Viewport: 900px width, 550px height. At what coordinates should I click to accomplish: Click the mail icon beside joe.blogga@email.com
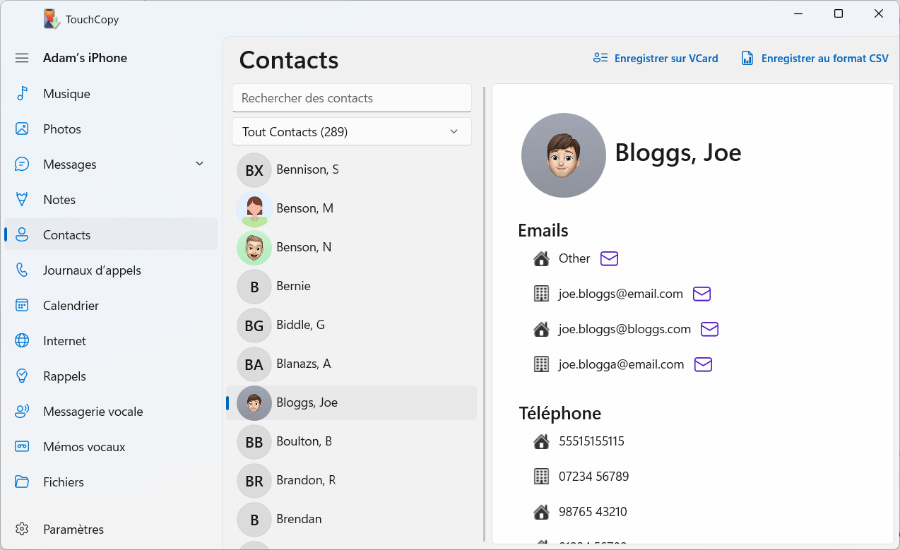[703, 364]
